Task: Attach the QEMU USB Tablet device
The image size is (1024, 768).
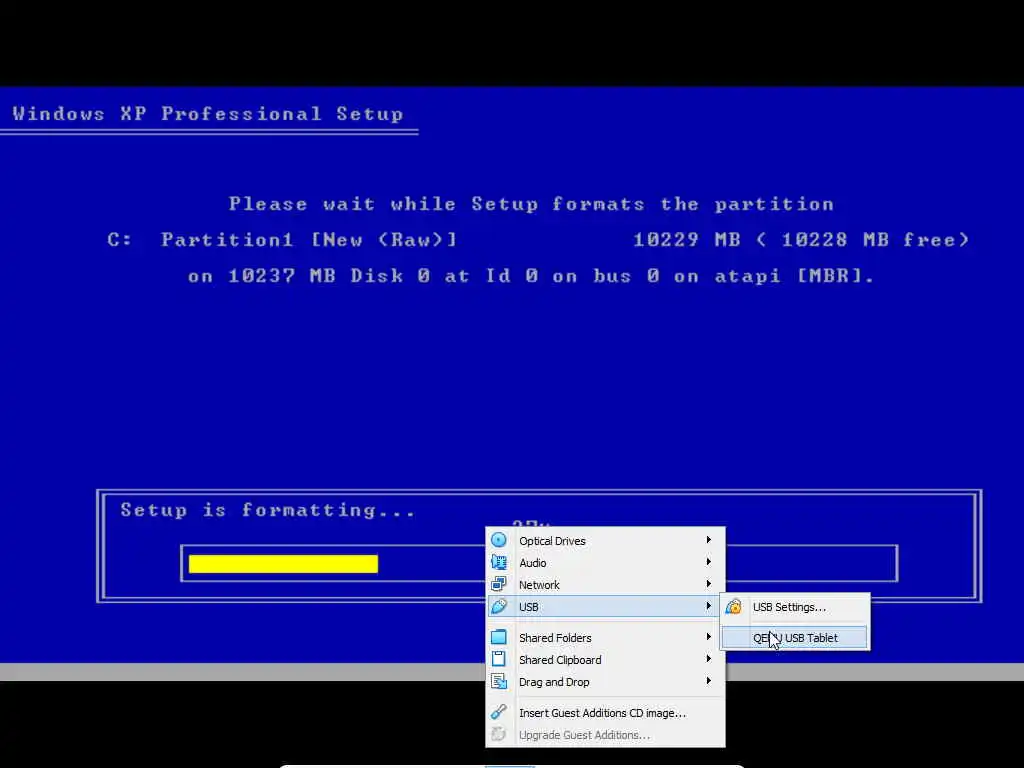Action: (795, 638)
